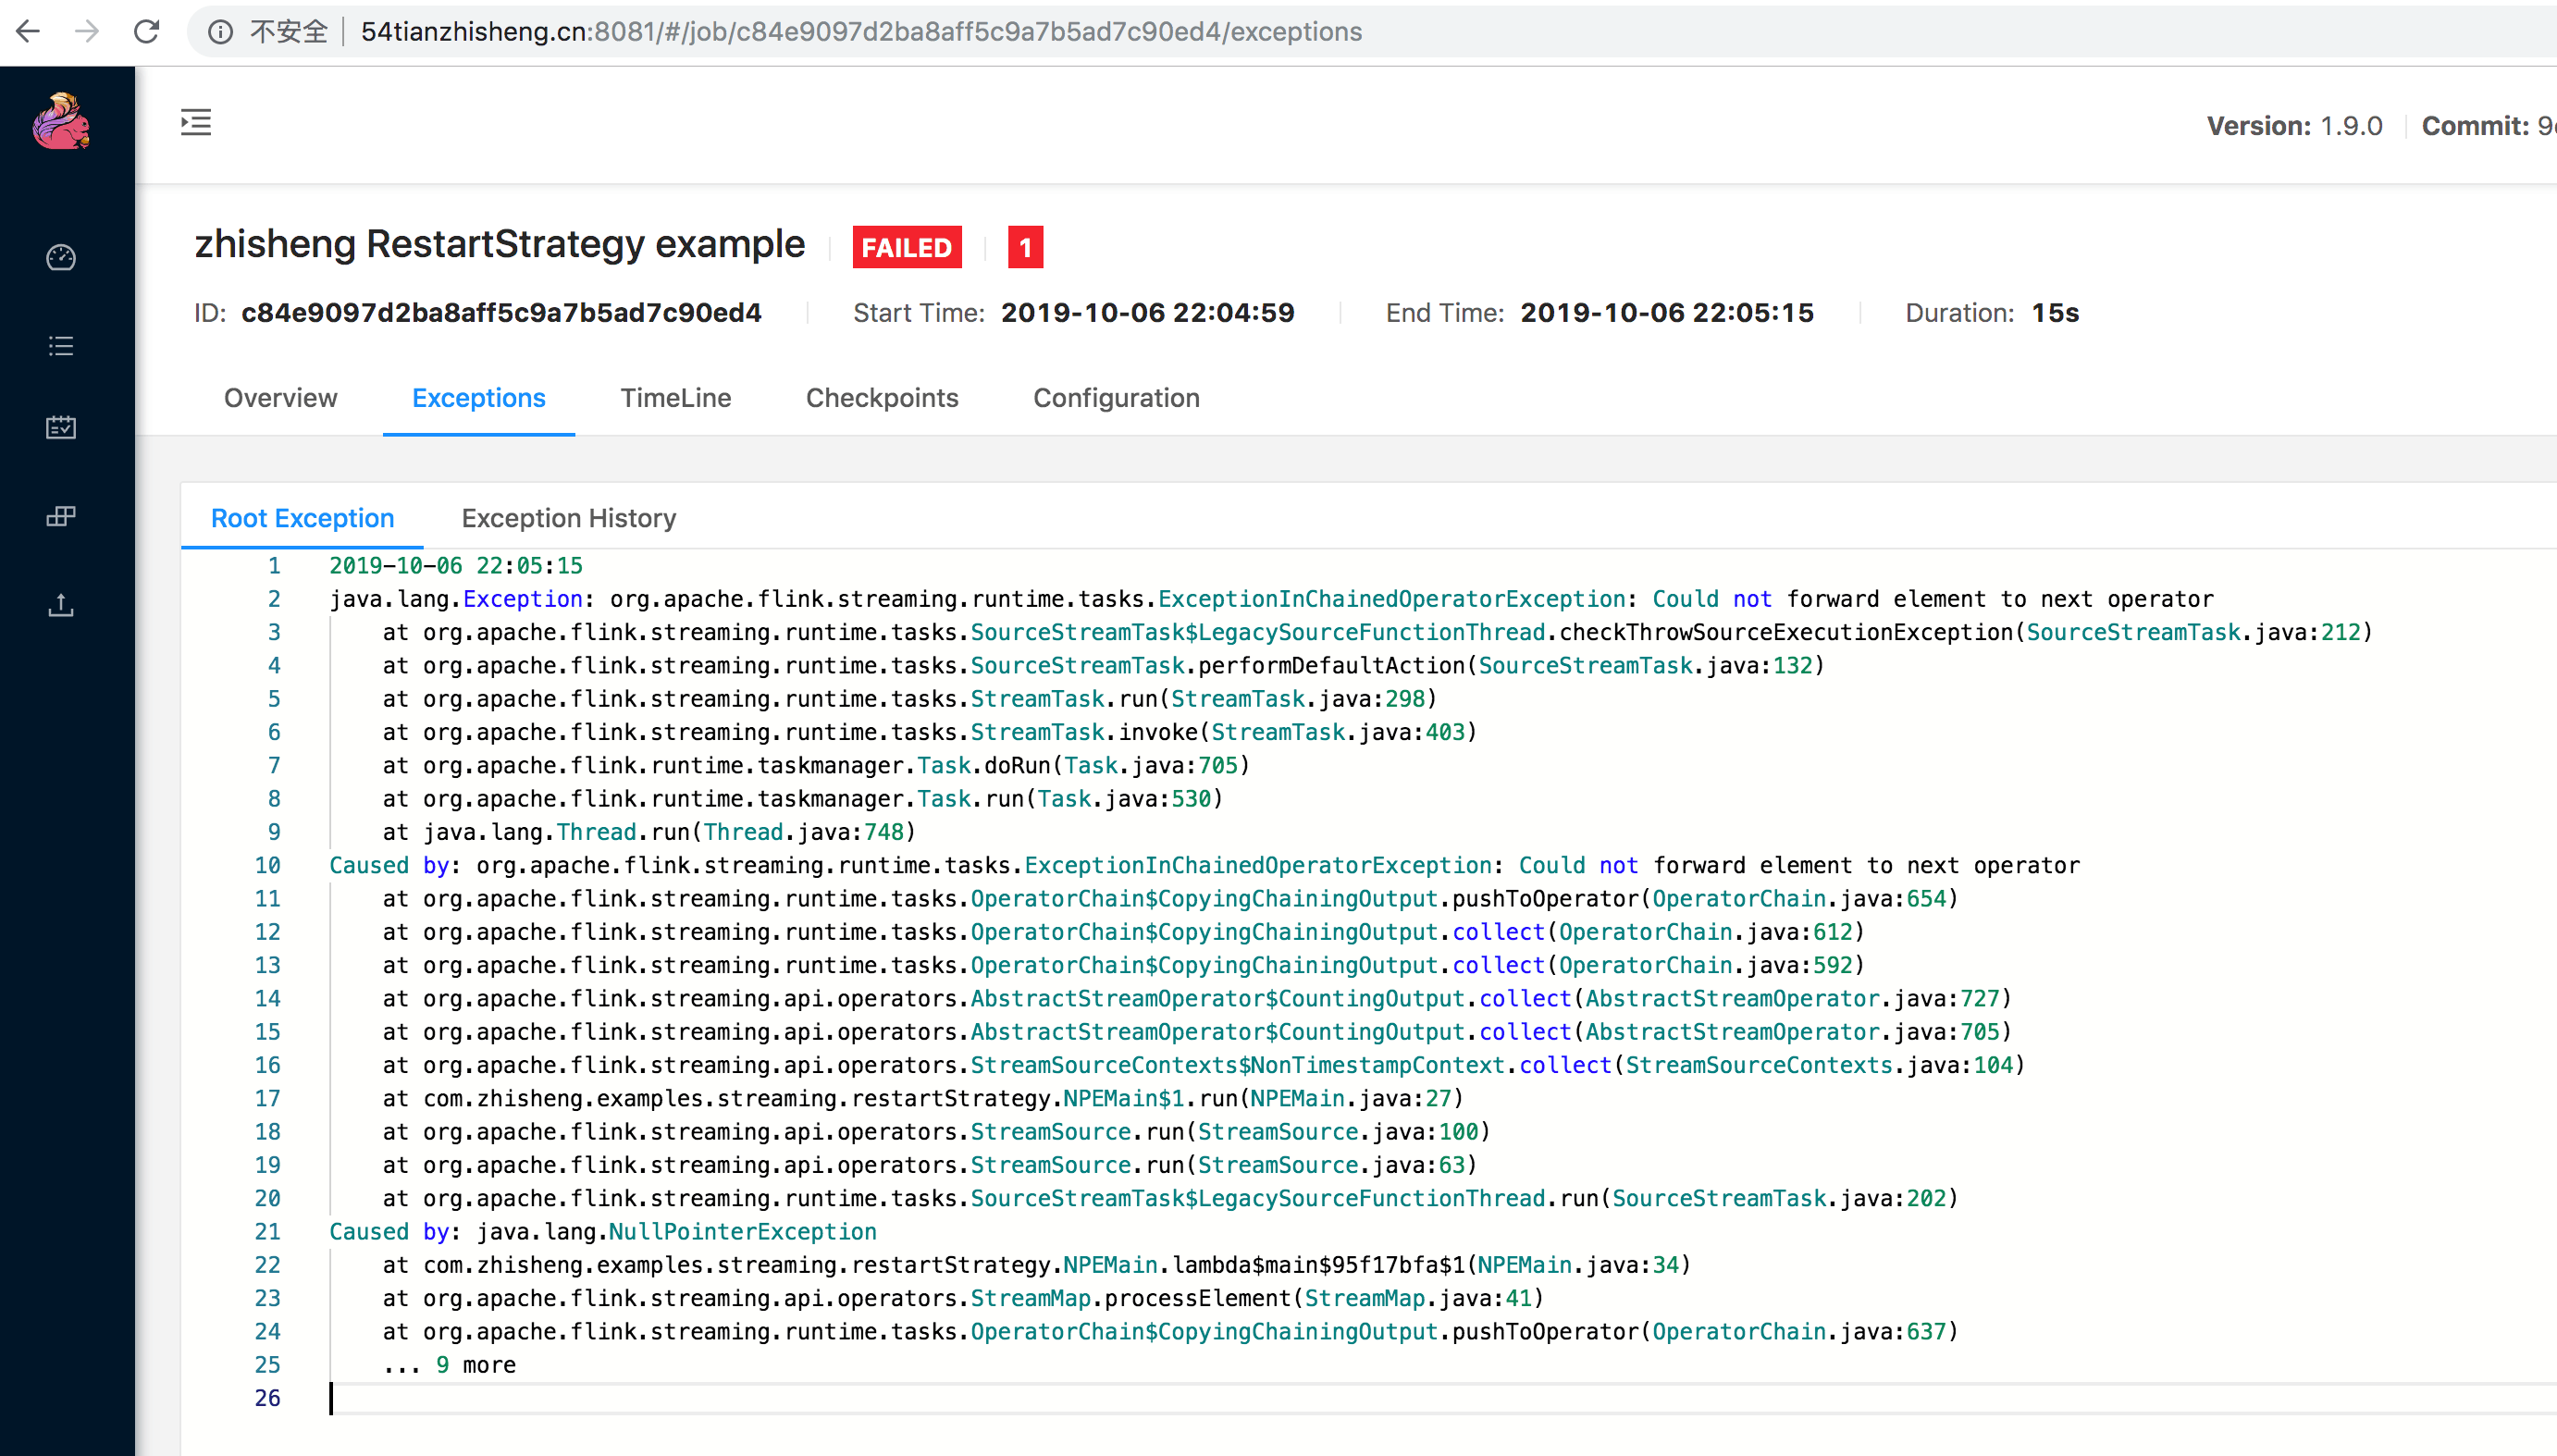Click the site info not-secure icon
The image size is (2557, 1456).
point(220,32)
